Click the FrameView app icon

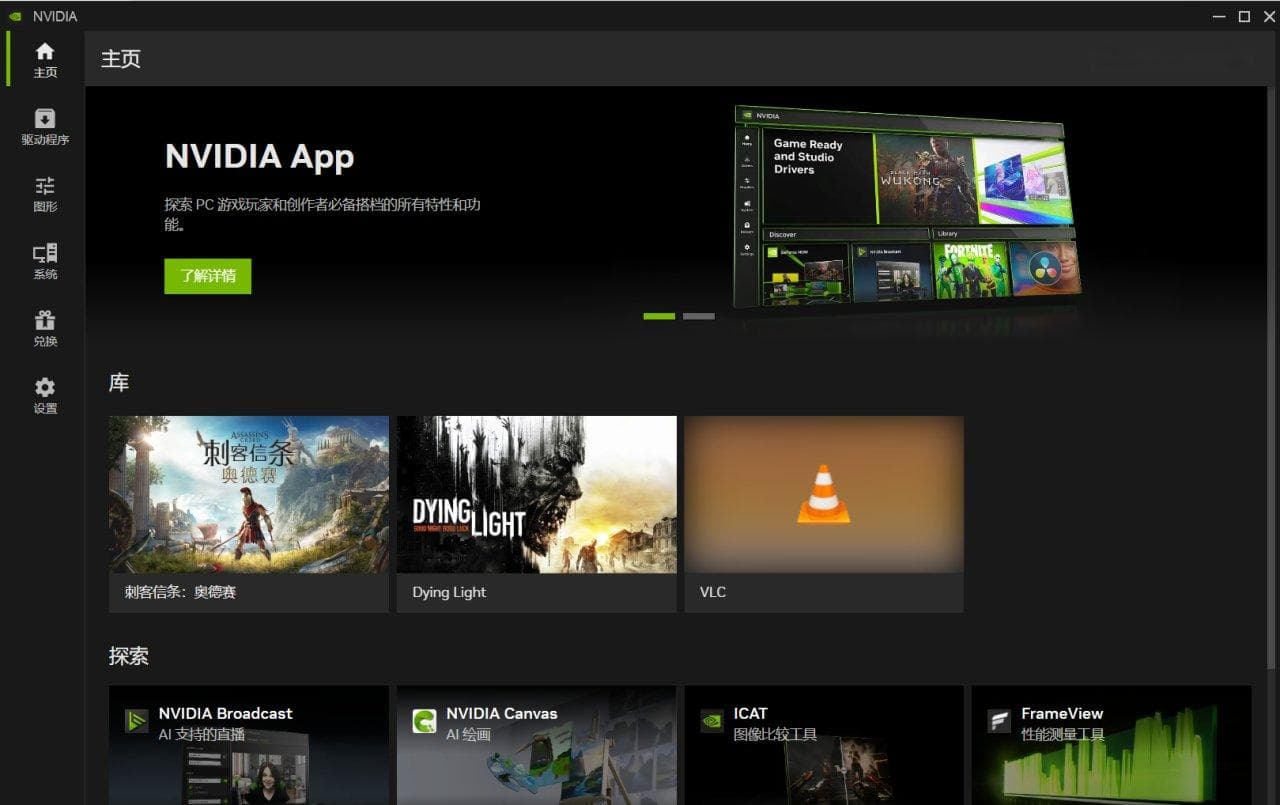click(999, 721)
